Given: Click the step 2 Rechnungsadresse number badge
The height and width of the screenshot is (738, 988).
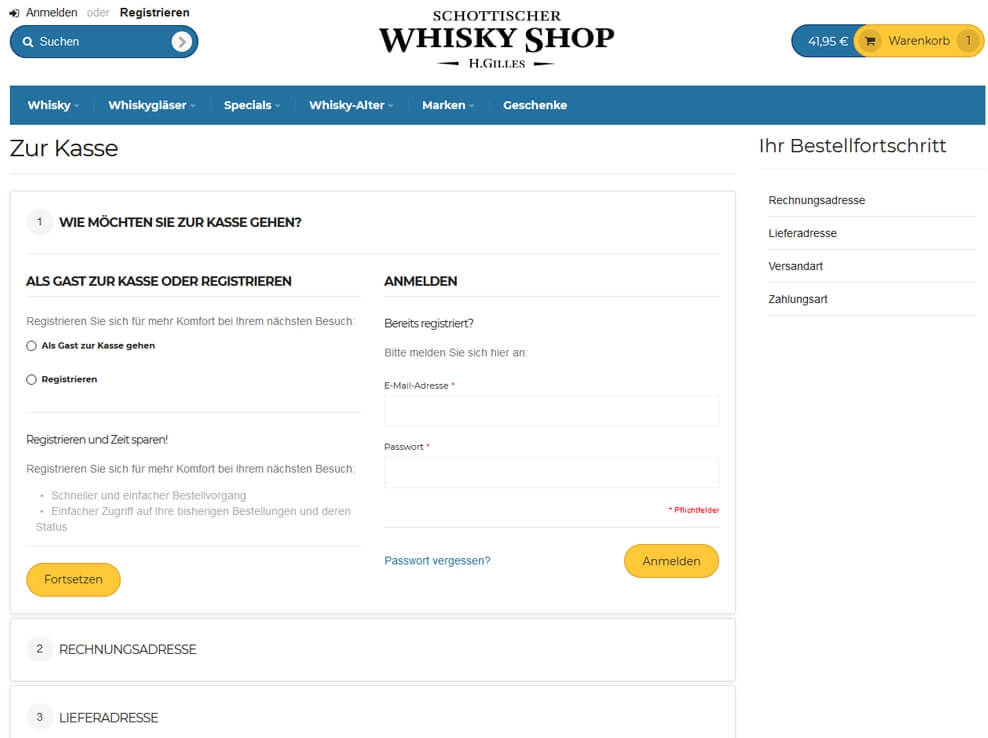Looking at the screenshot, I should pyautogui.click(x=40, y=649).
